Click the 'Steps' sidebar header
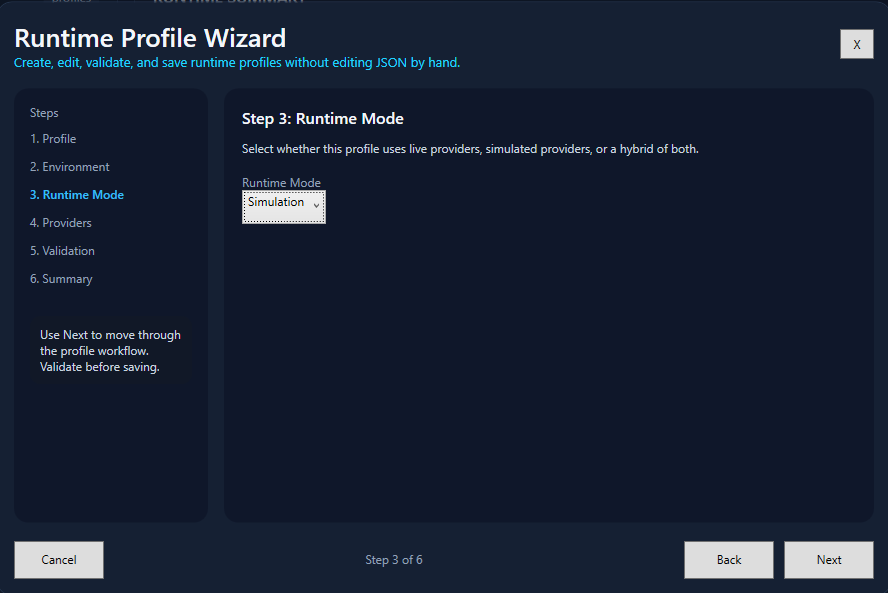 click(x=44, y=113)
